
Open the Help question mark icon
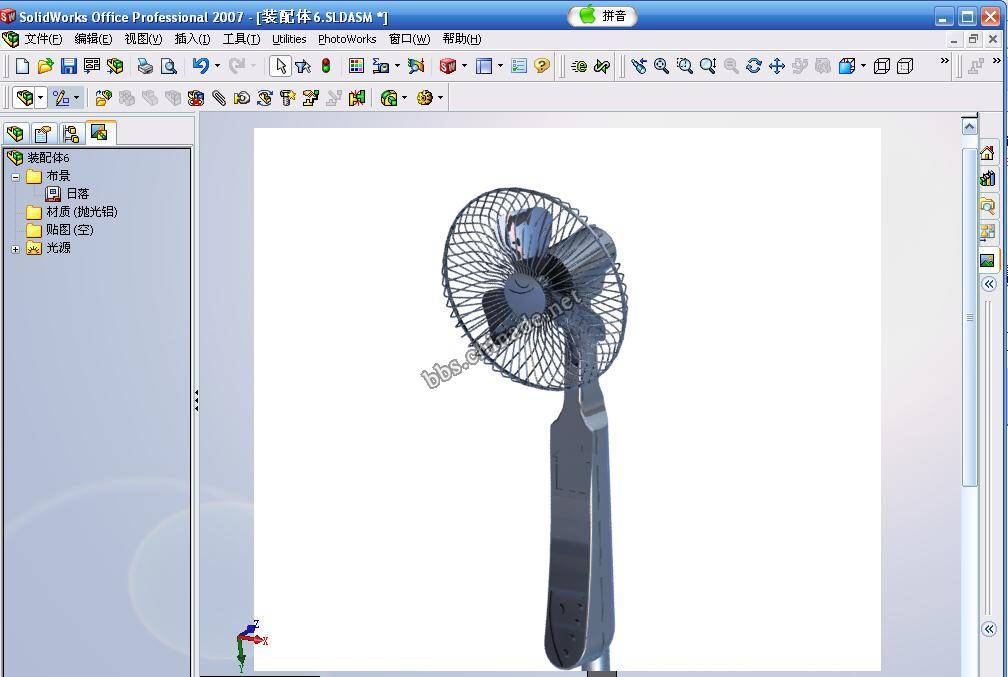tap(542, 66)
